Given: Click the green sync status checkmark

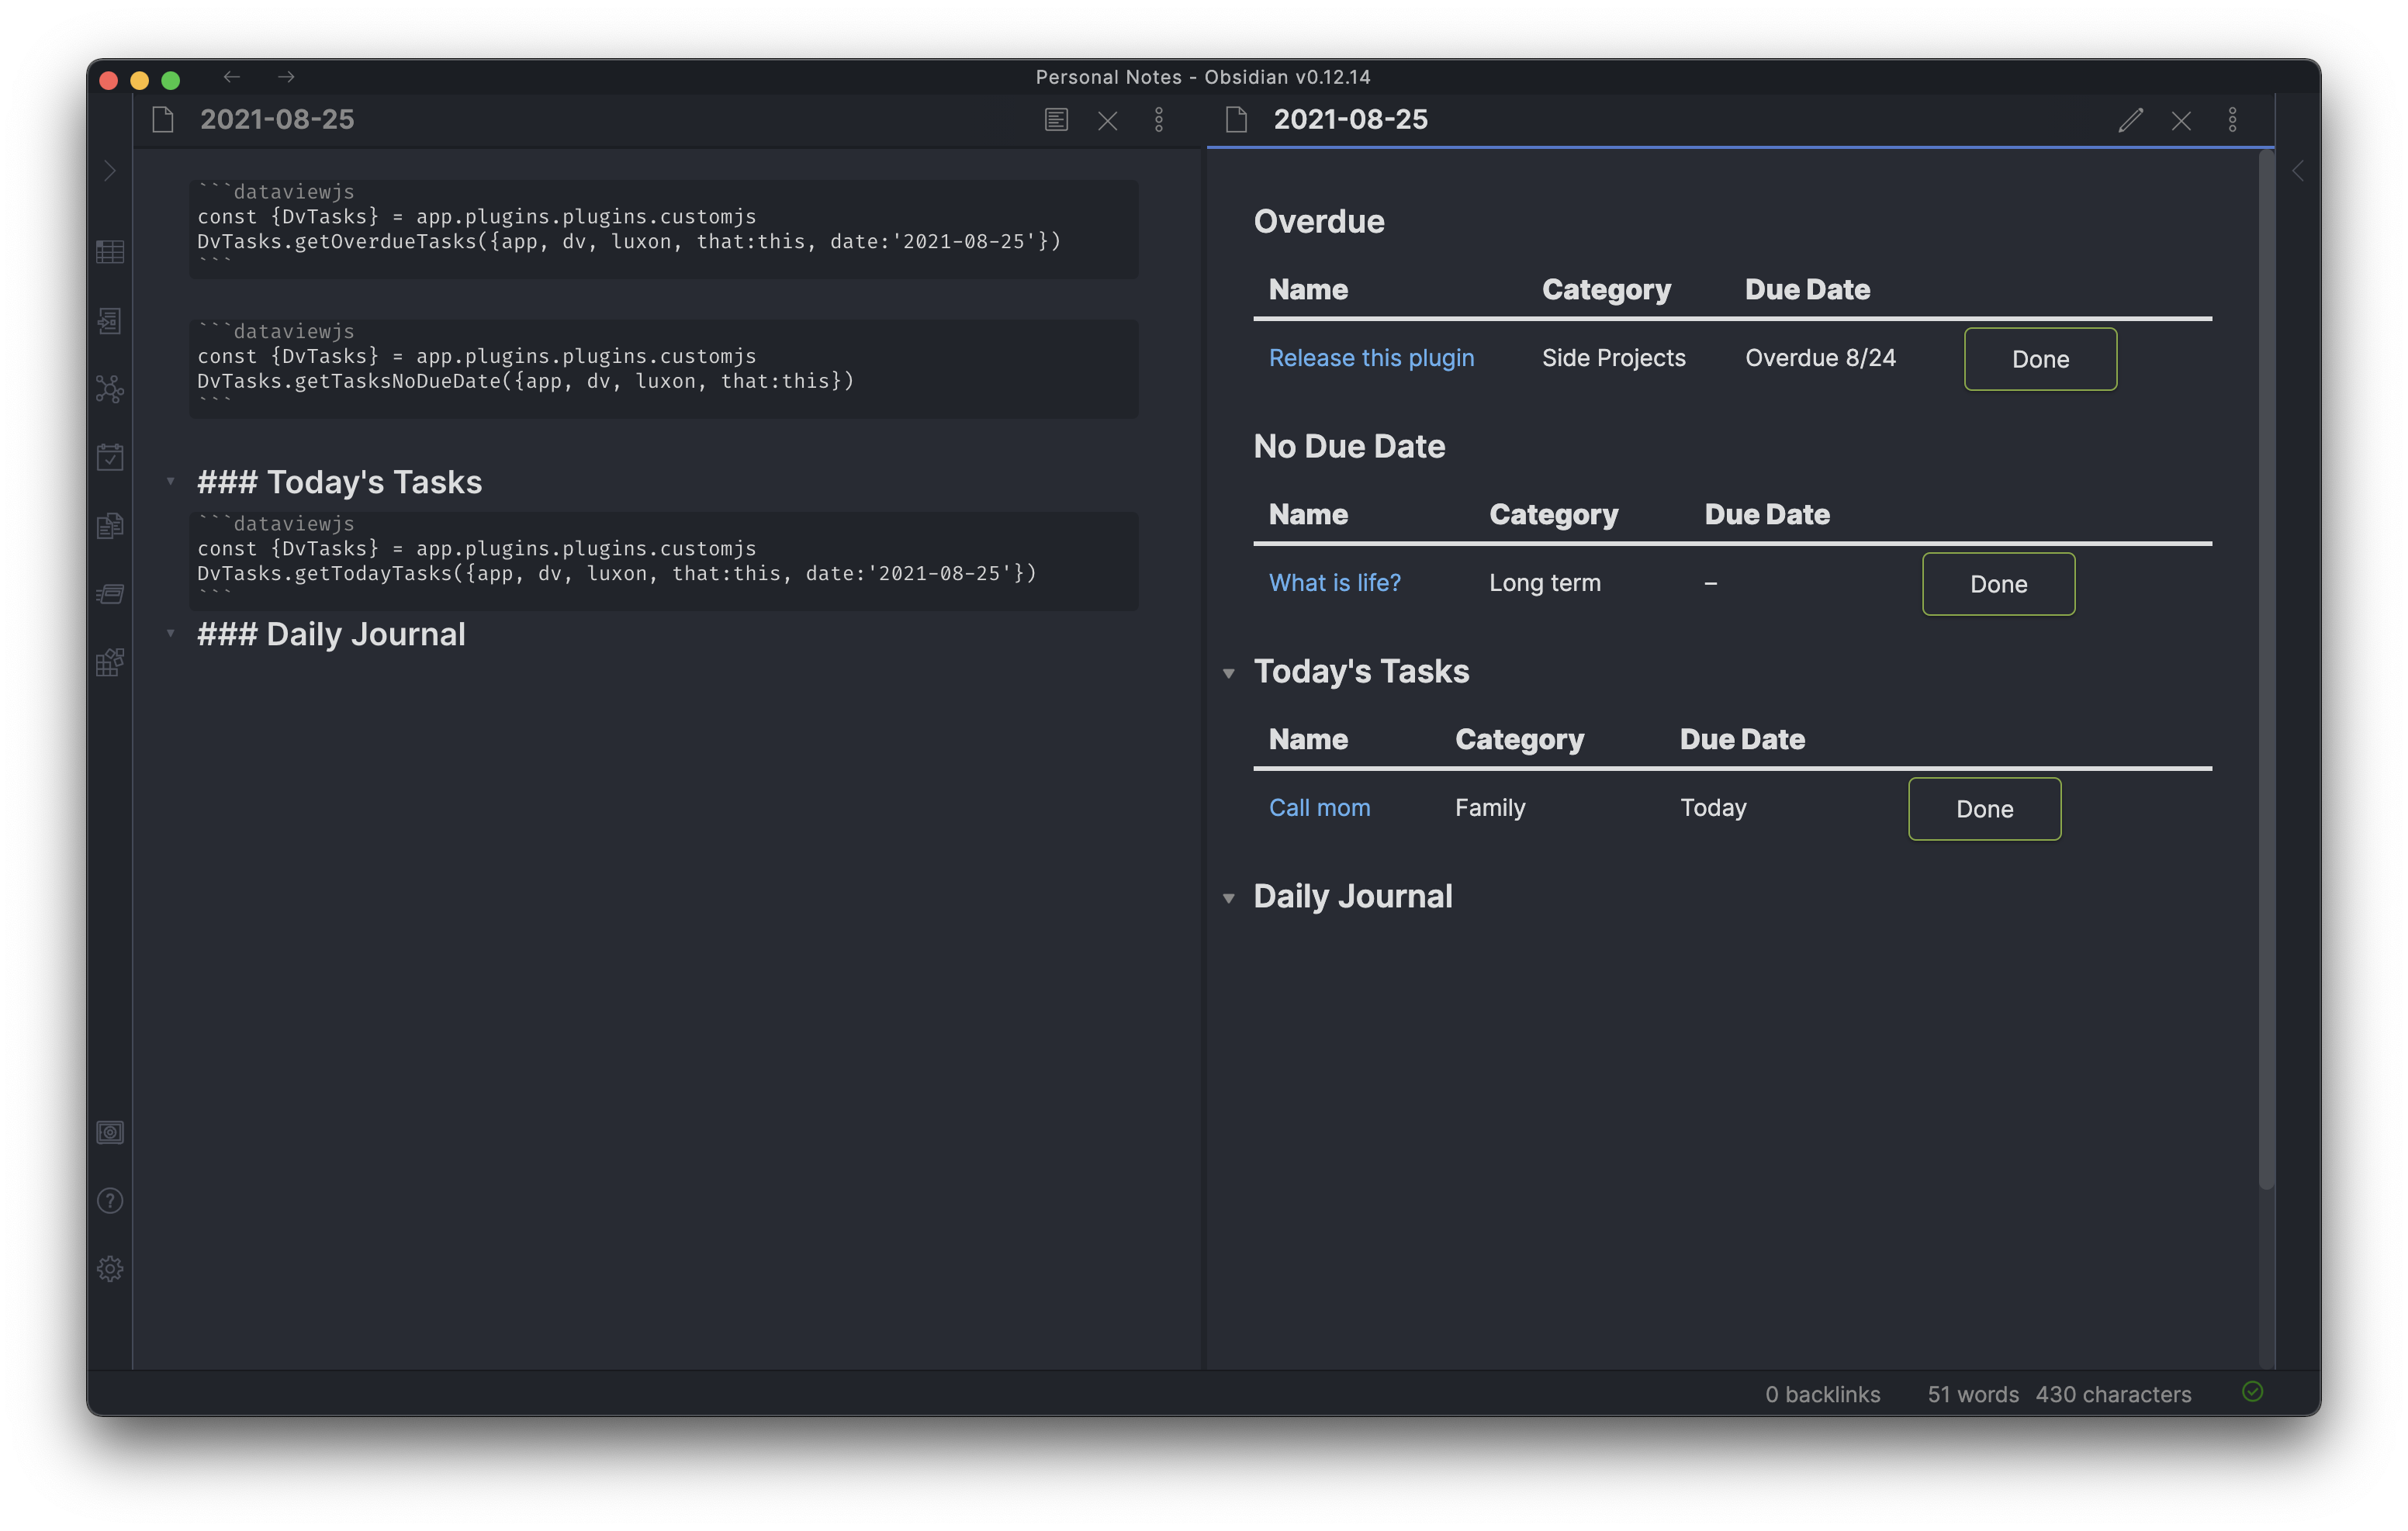Looking at the screenshot, I should click(x=2252, y=1391).
